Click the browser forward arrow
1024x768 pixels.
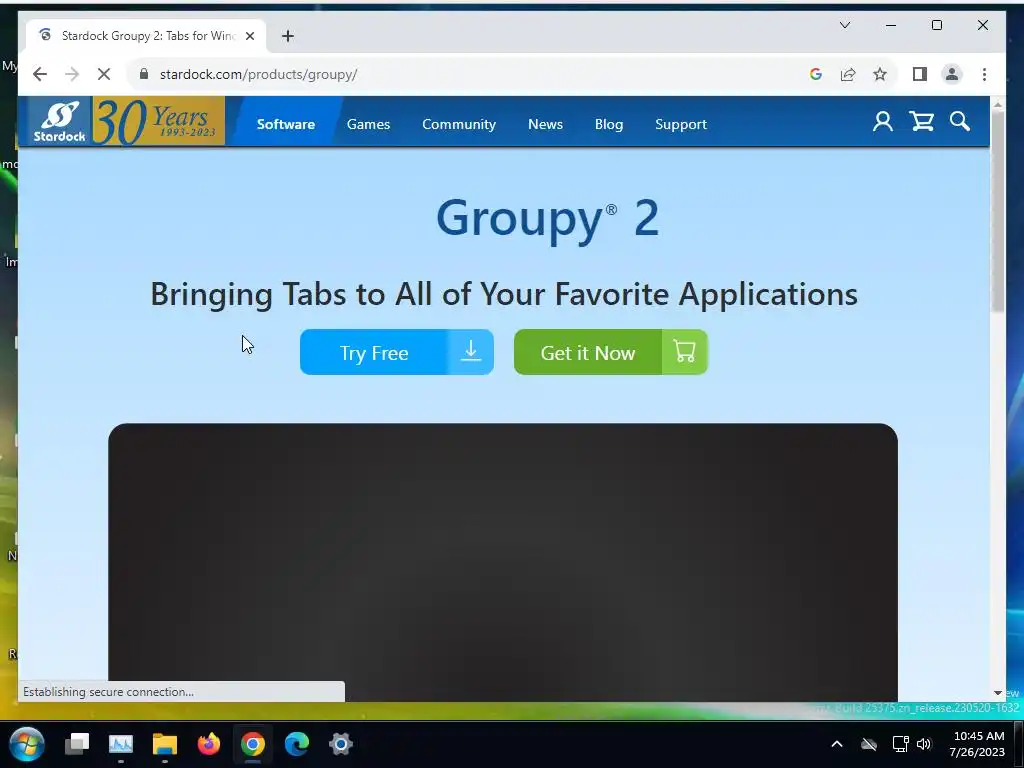pyautogui.click(x=72, y=74)
